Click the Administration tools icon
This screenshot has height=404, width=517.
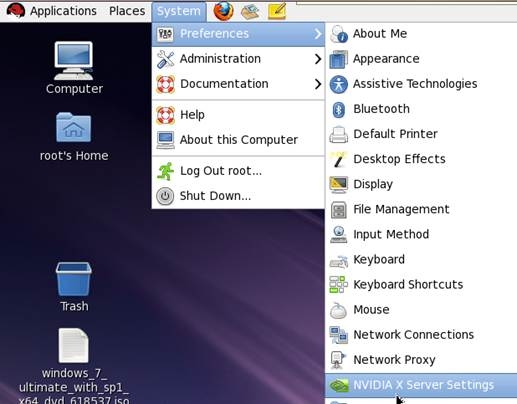click(x=165, y=59)
